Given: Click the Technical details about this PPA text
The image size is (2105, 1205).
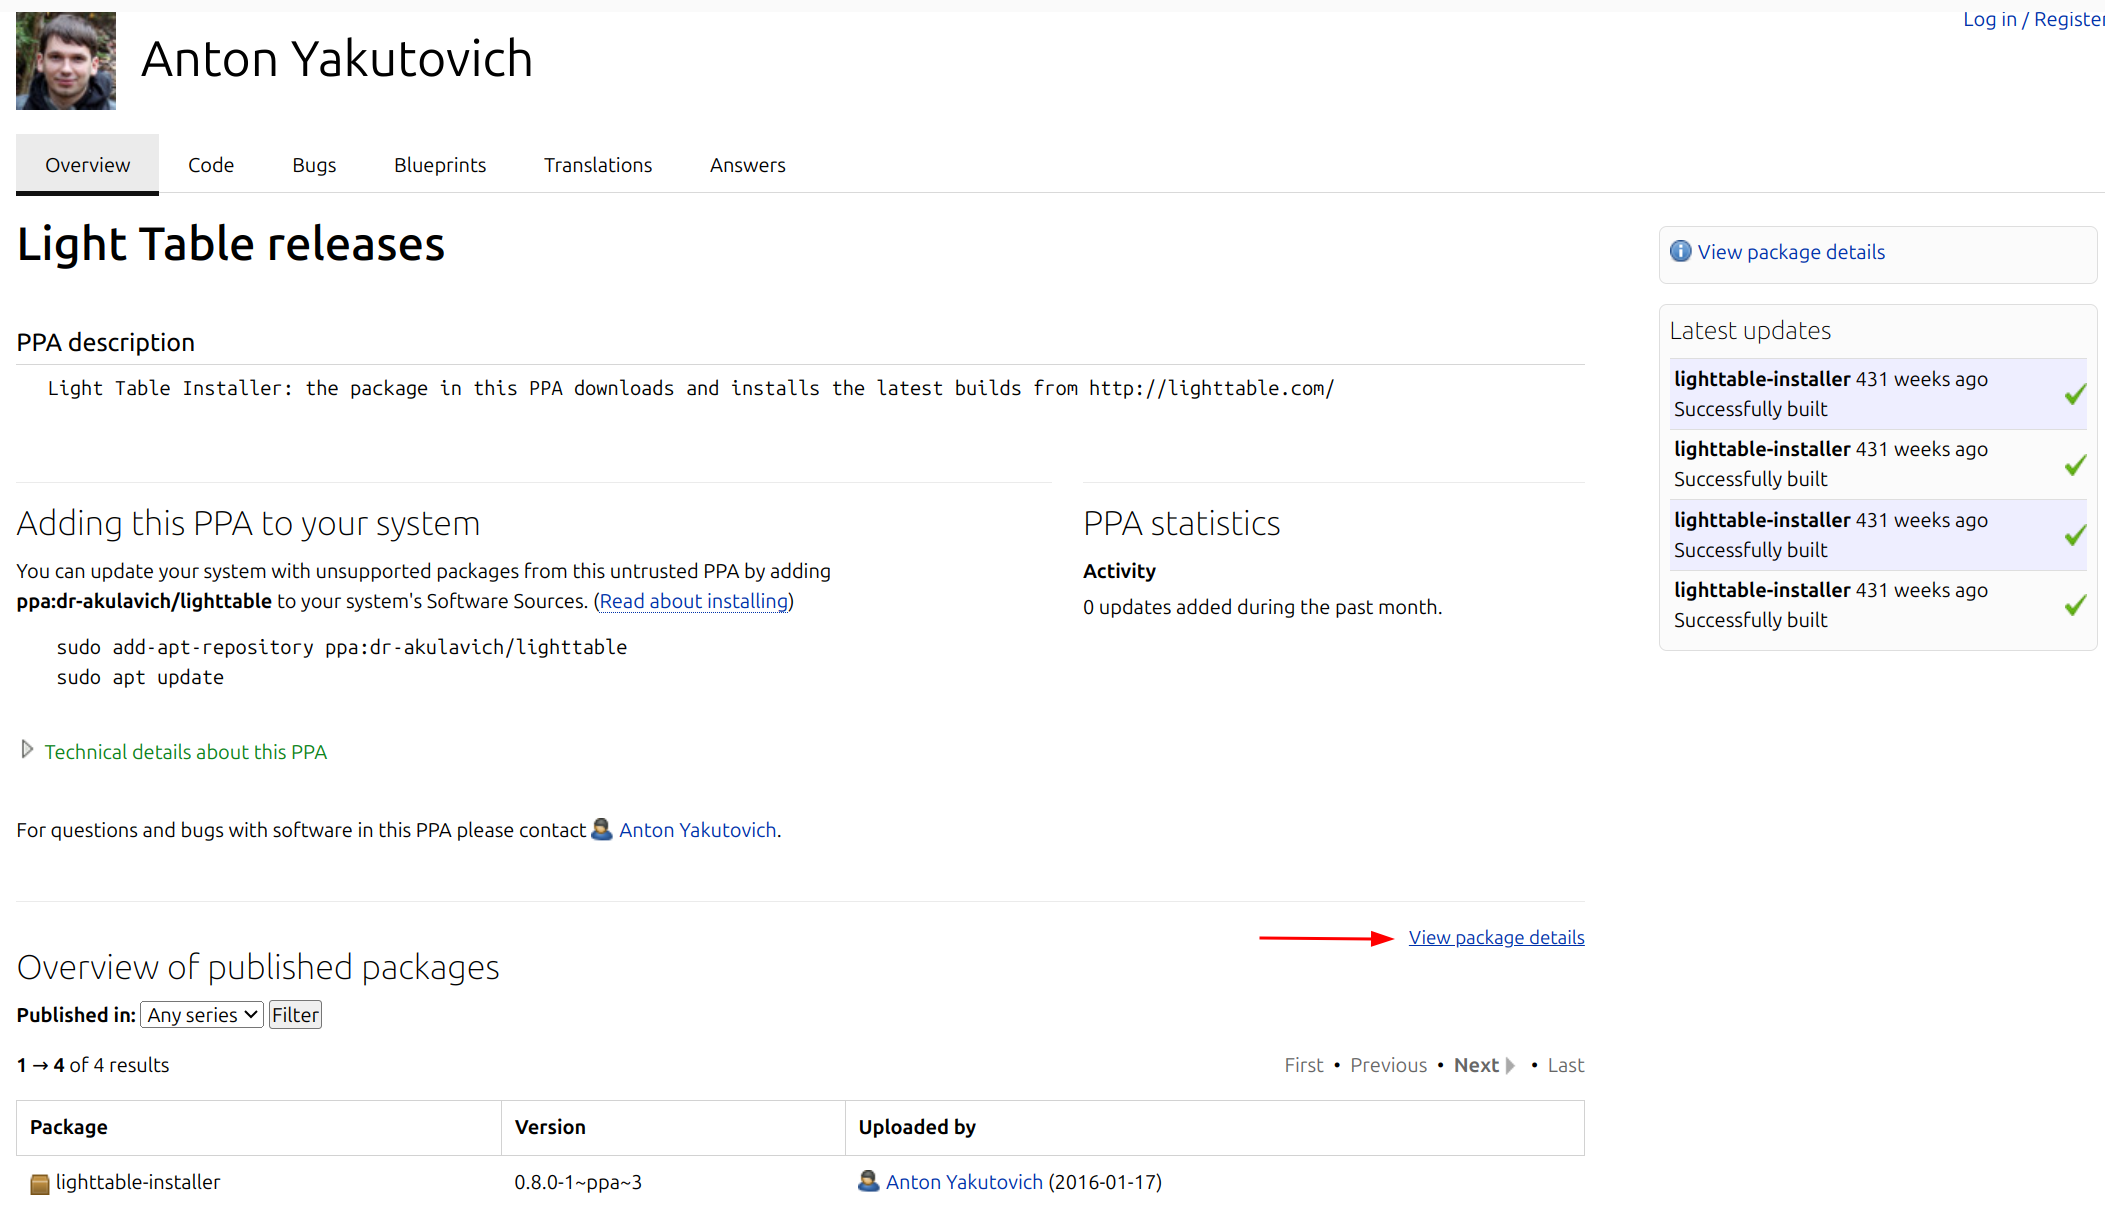Looking at the screenshot, I should (x=186, y=752).
